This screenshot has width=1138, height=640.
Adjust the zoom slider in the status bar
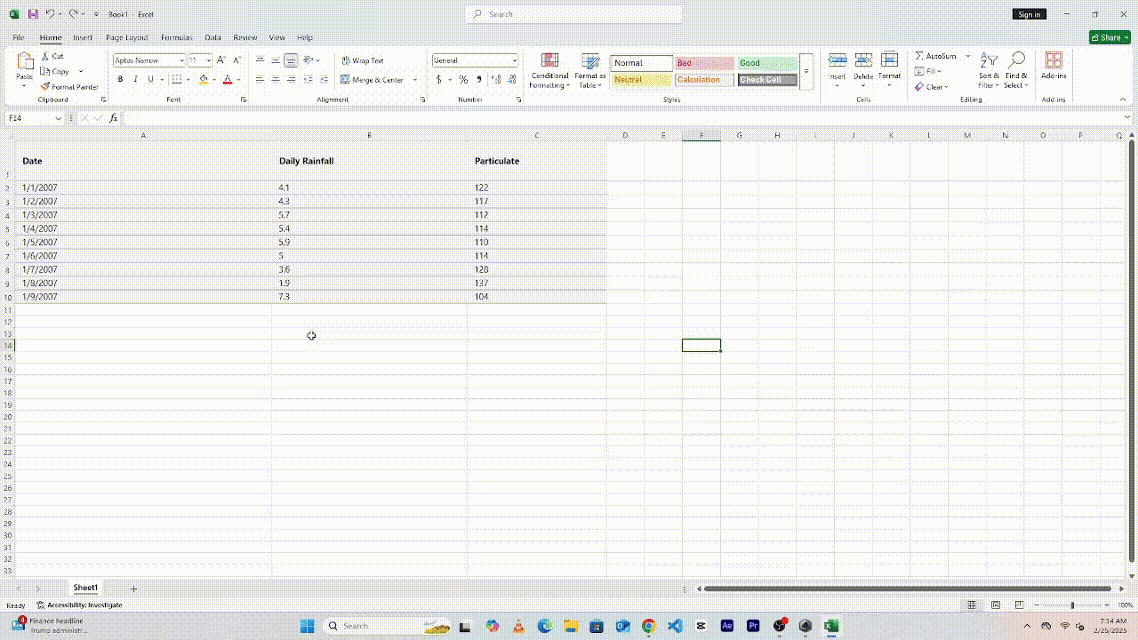click(x=1072, y=605)
